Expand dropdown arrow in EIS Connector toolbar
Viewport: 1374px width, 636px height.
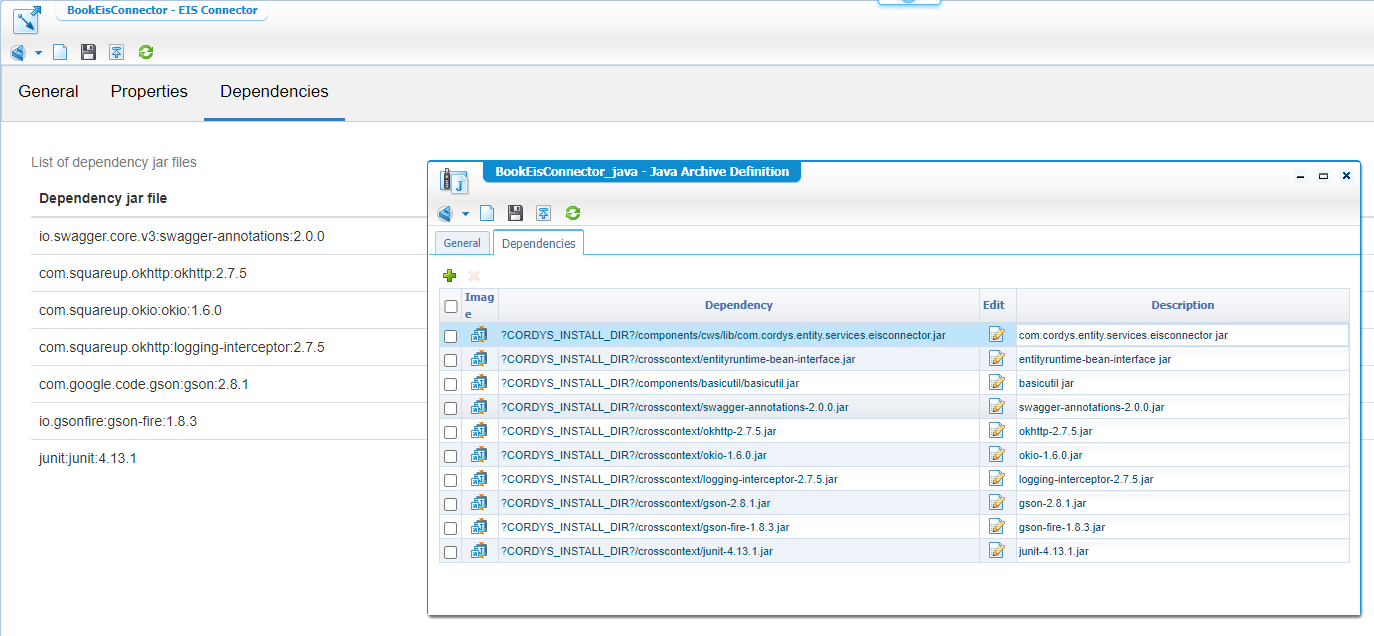[x=38, y=52]
